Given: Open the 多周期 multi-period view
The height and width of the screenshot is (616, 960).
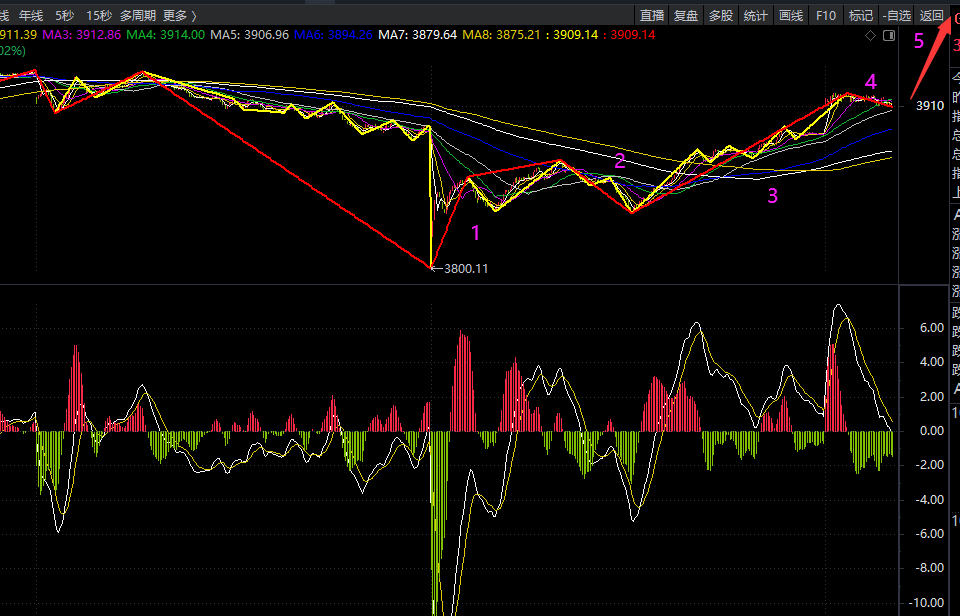Looking at the screenshot, I should [137, 16].
